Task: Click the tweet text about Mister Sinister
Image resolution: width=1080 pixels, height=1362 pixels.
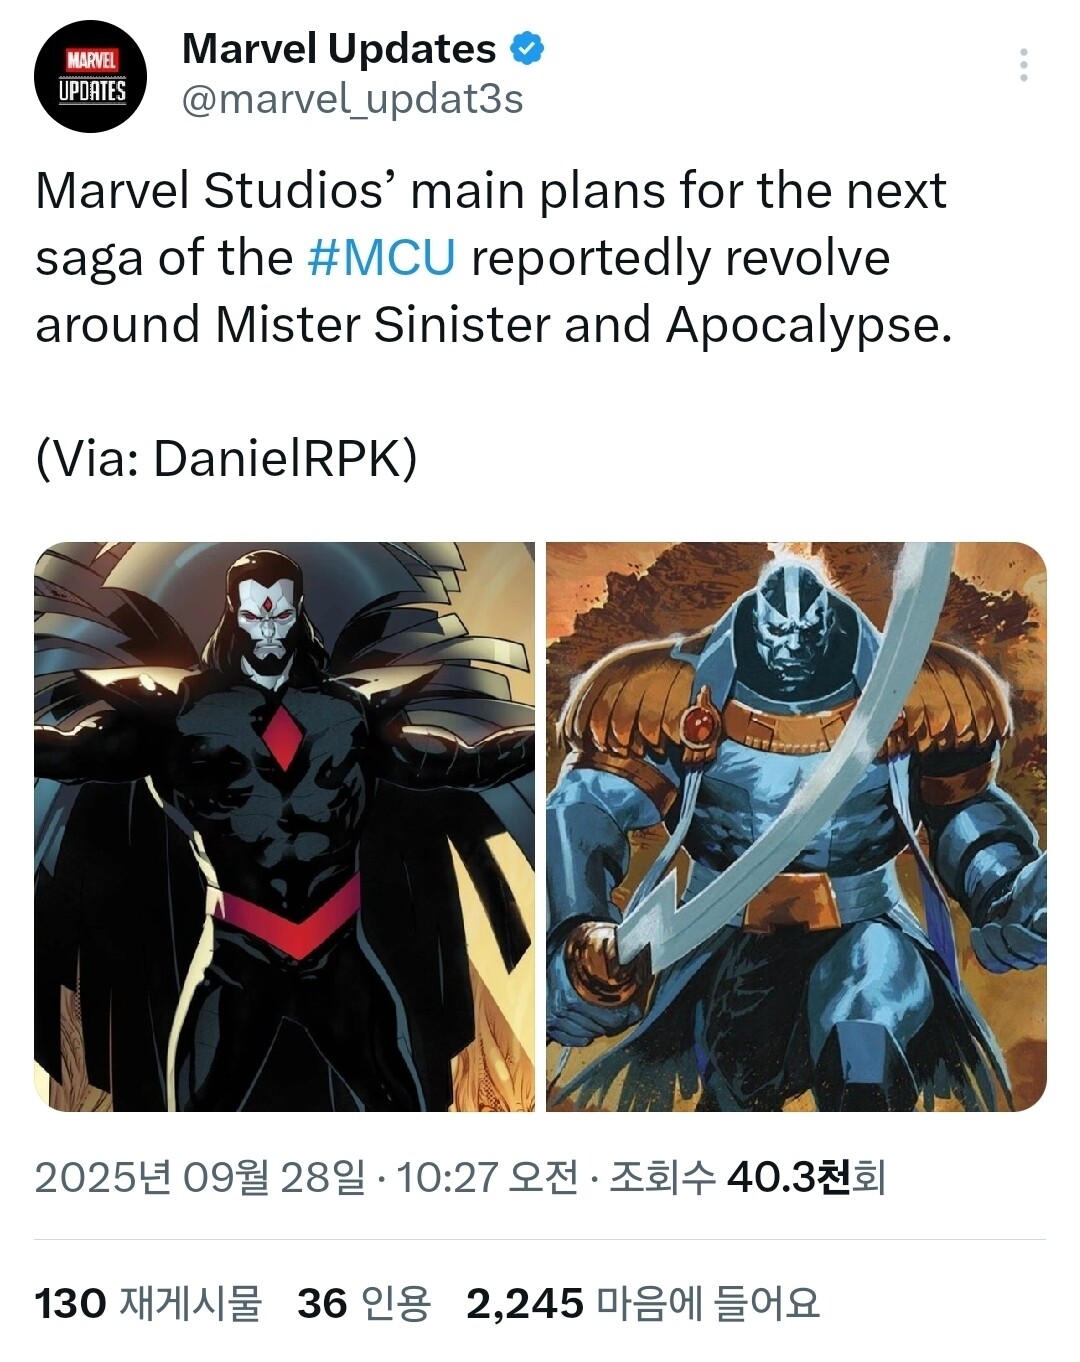Action: click(494, 258)
